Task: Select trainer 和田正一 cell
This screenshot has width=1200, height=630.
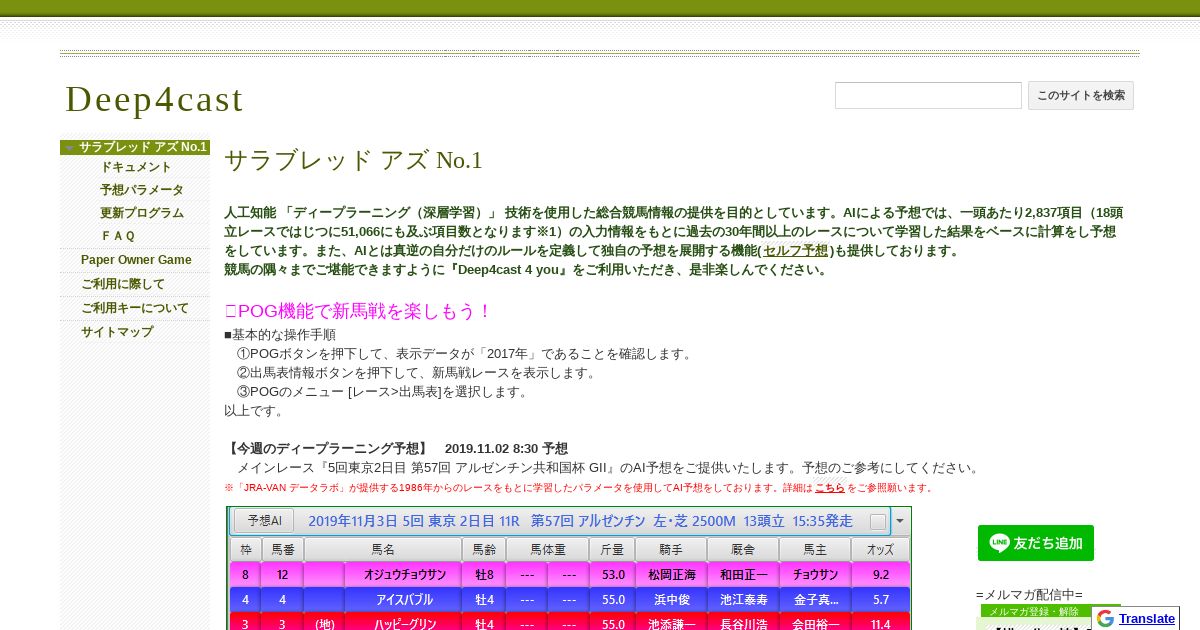Action: (x=743, y=575)
